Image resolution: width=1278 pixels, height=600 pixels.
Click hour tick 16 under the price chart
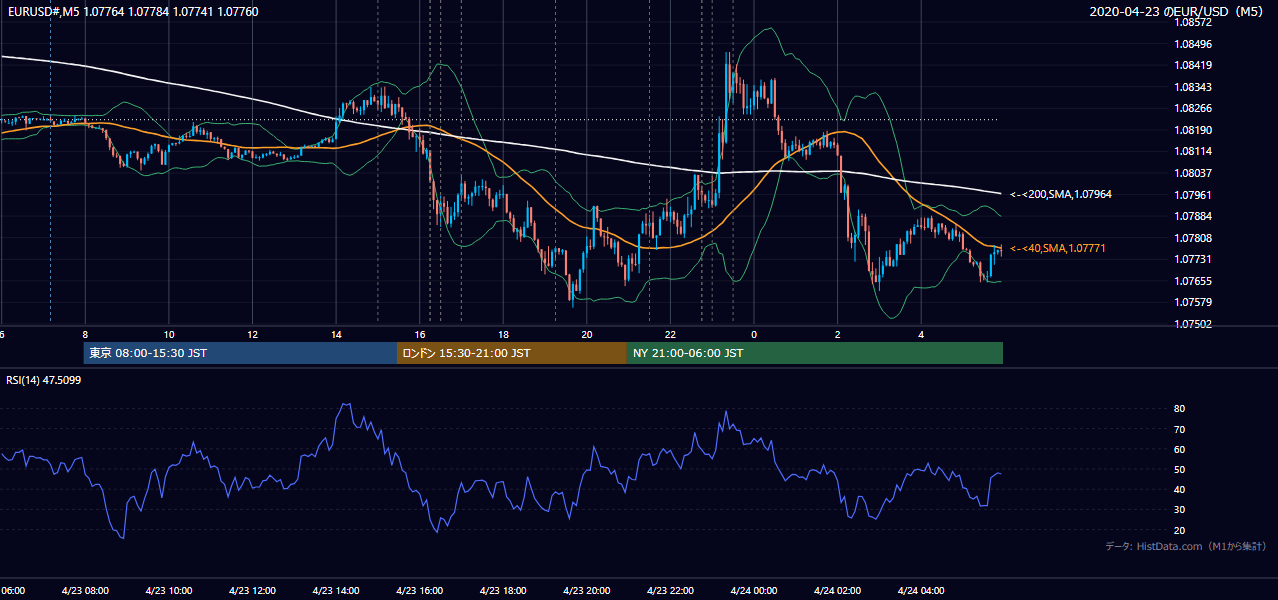[x=420, y=334]
